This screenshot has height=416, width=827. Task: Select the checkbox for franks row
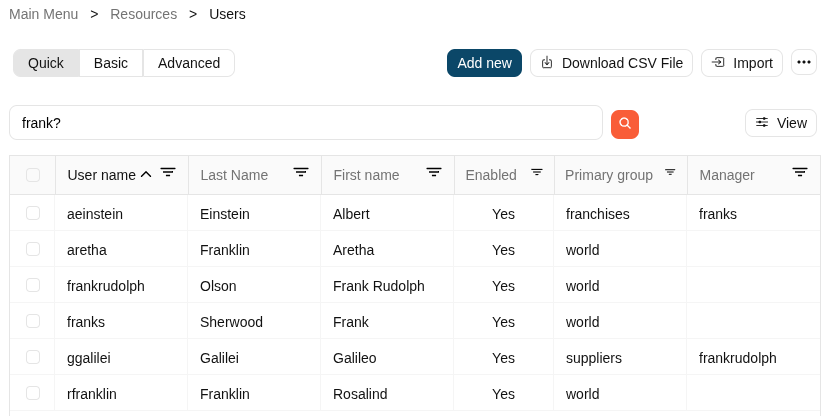pos(33,321)
